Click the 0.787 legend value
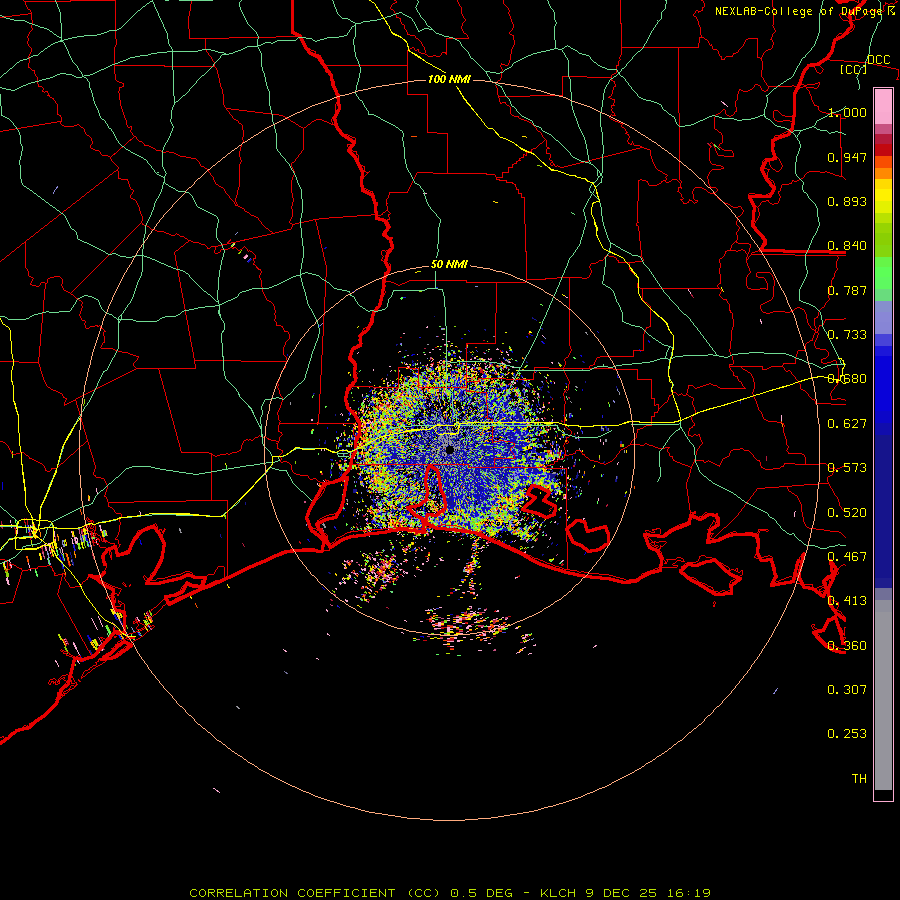 tap(847, 290)
